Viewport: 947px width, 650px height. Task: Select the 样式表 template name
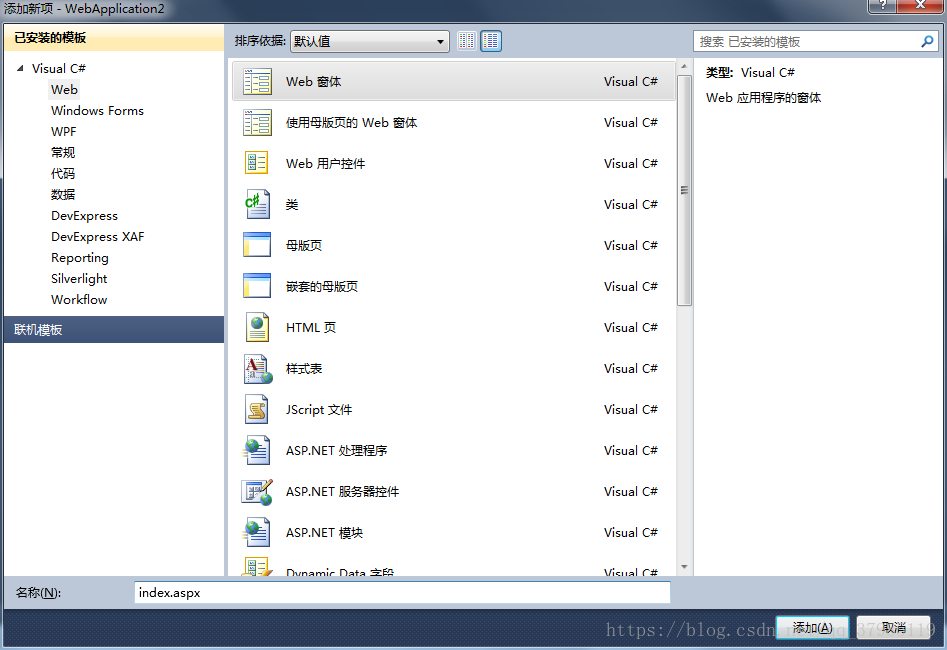(304, 368)
